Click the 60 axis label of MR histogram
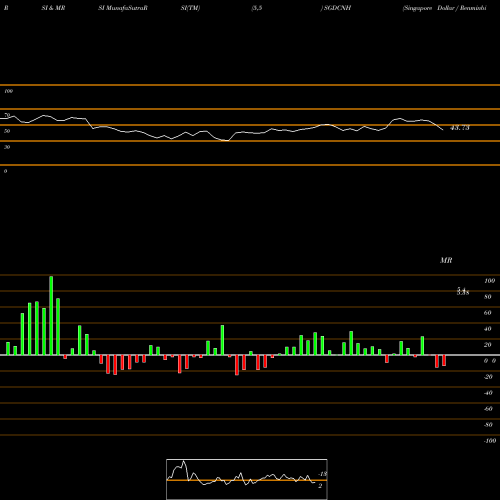The image size is (500, 500). pos(488,313)
